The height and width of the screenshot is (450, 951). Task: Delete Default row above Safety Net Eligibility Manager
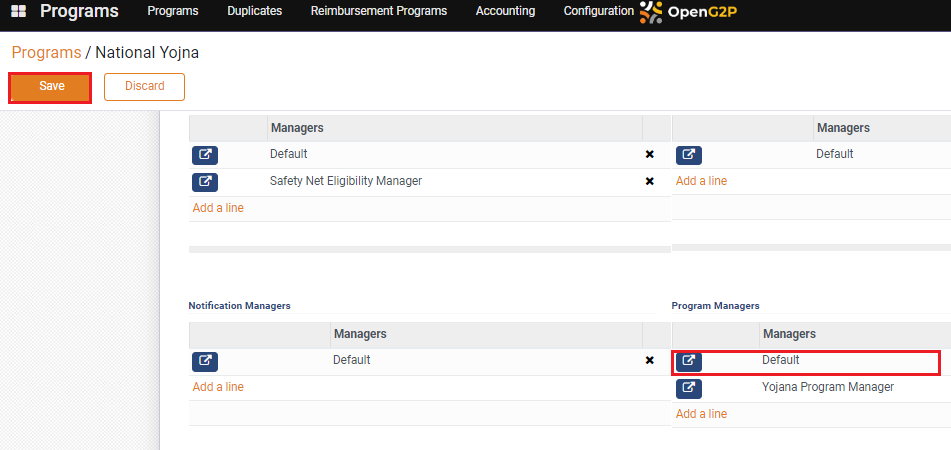pyautogui.click(x=649, y=155)
